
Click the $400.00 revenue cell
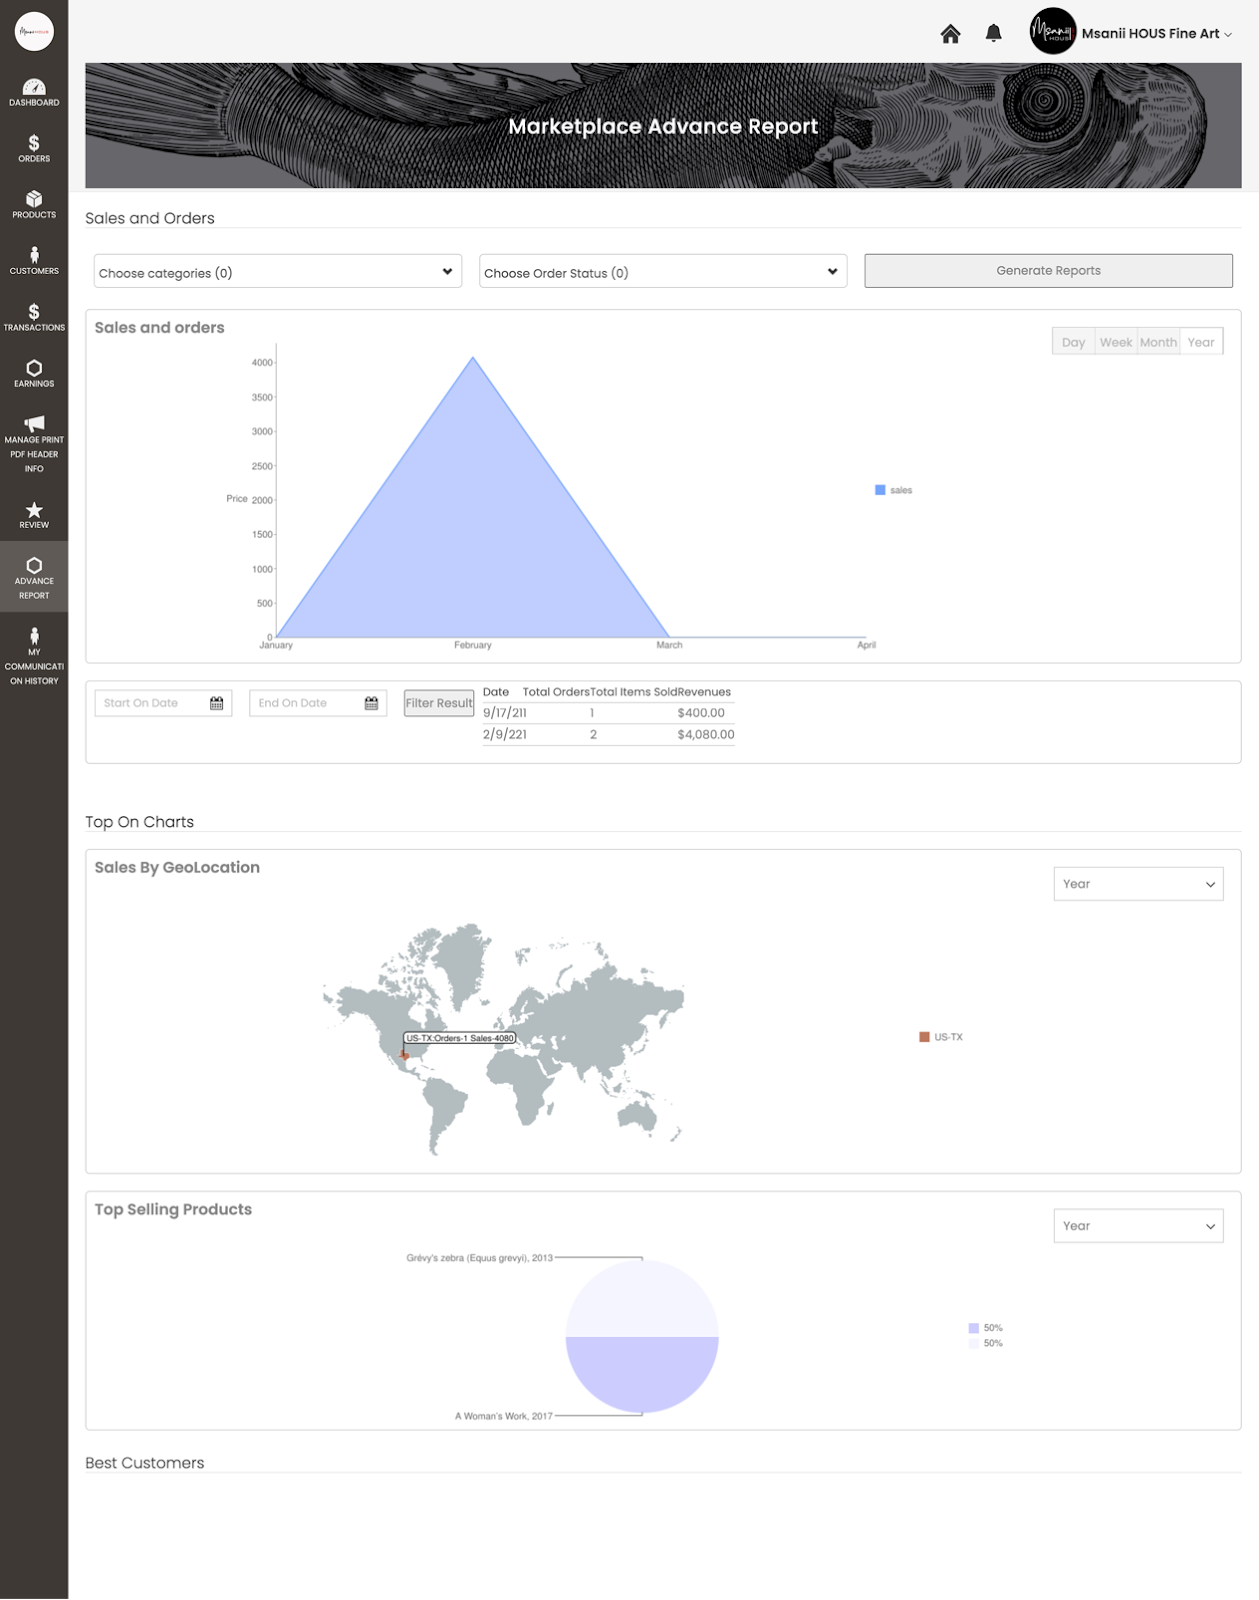(x=701, y=713)
